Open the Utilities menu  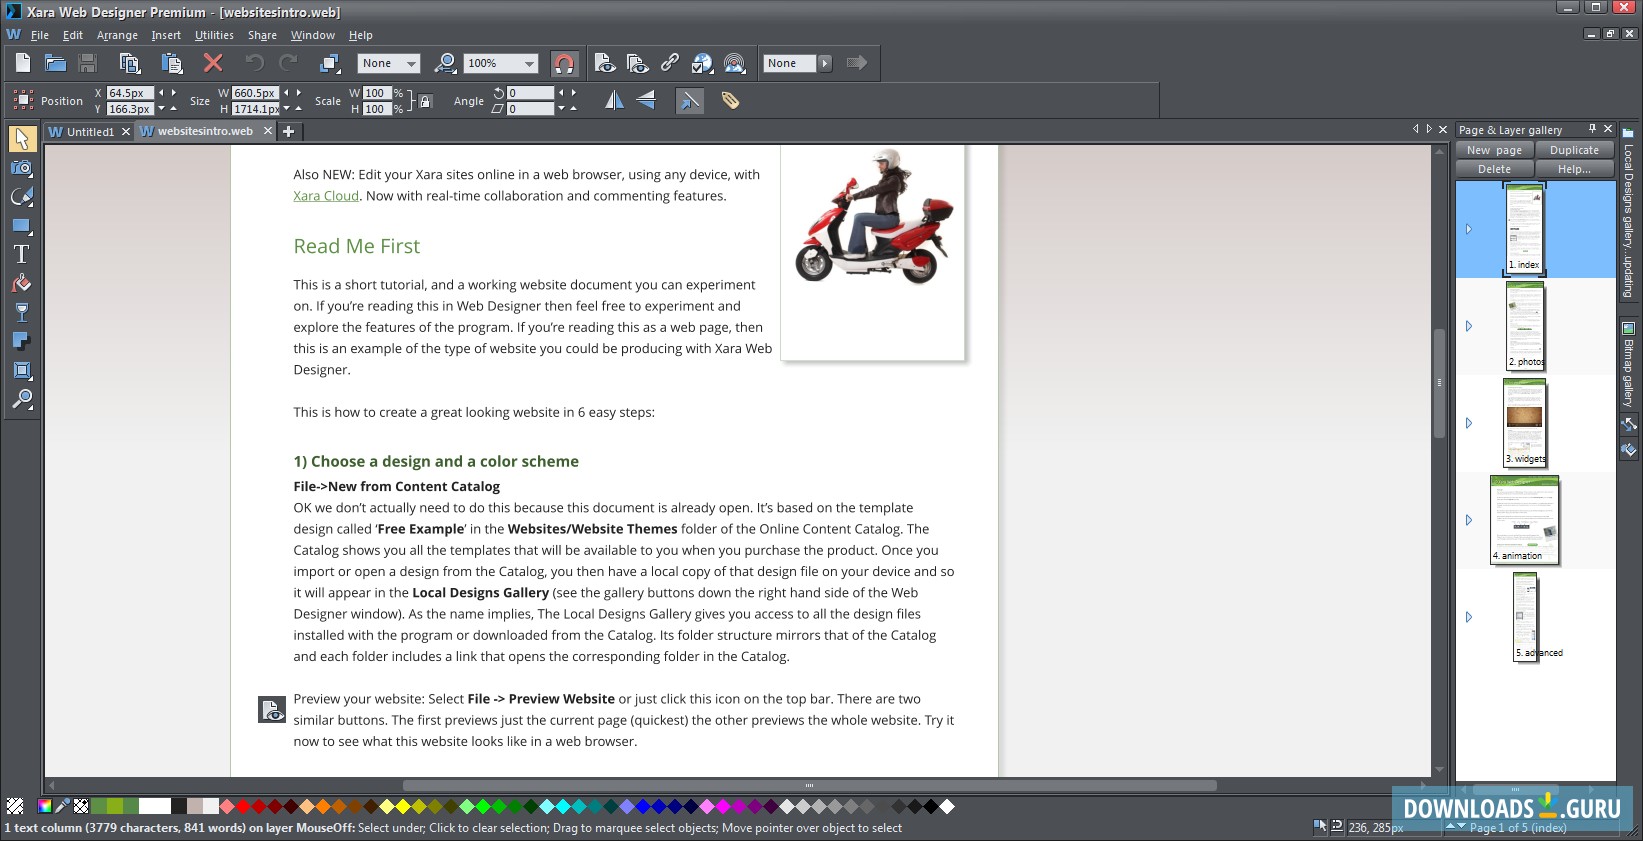(x=214, y=35)
